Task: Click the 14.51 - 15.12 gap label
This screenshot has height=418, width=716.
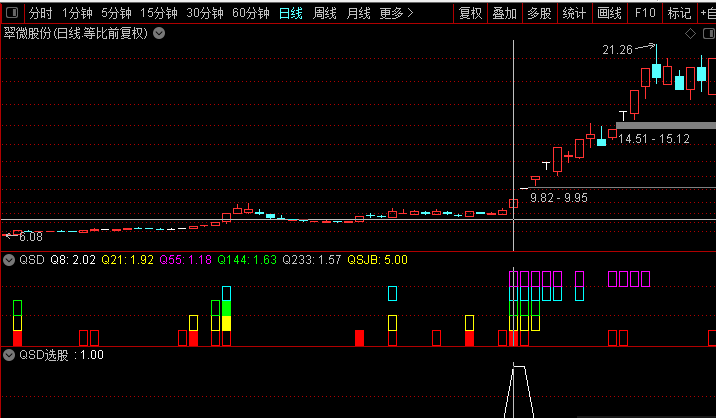Action: click(x=654, y=139)
